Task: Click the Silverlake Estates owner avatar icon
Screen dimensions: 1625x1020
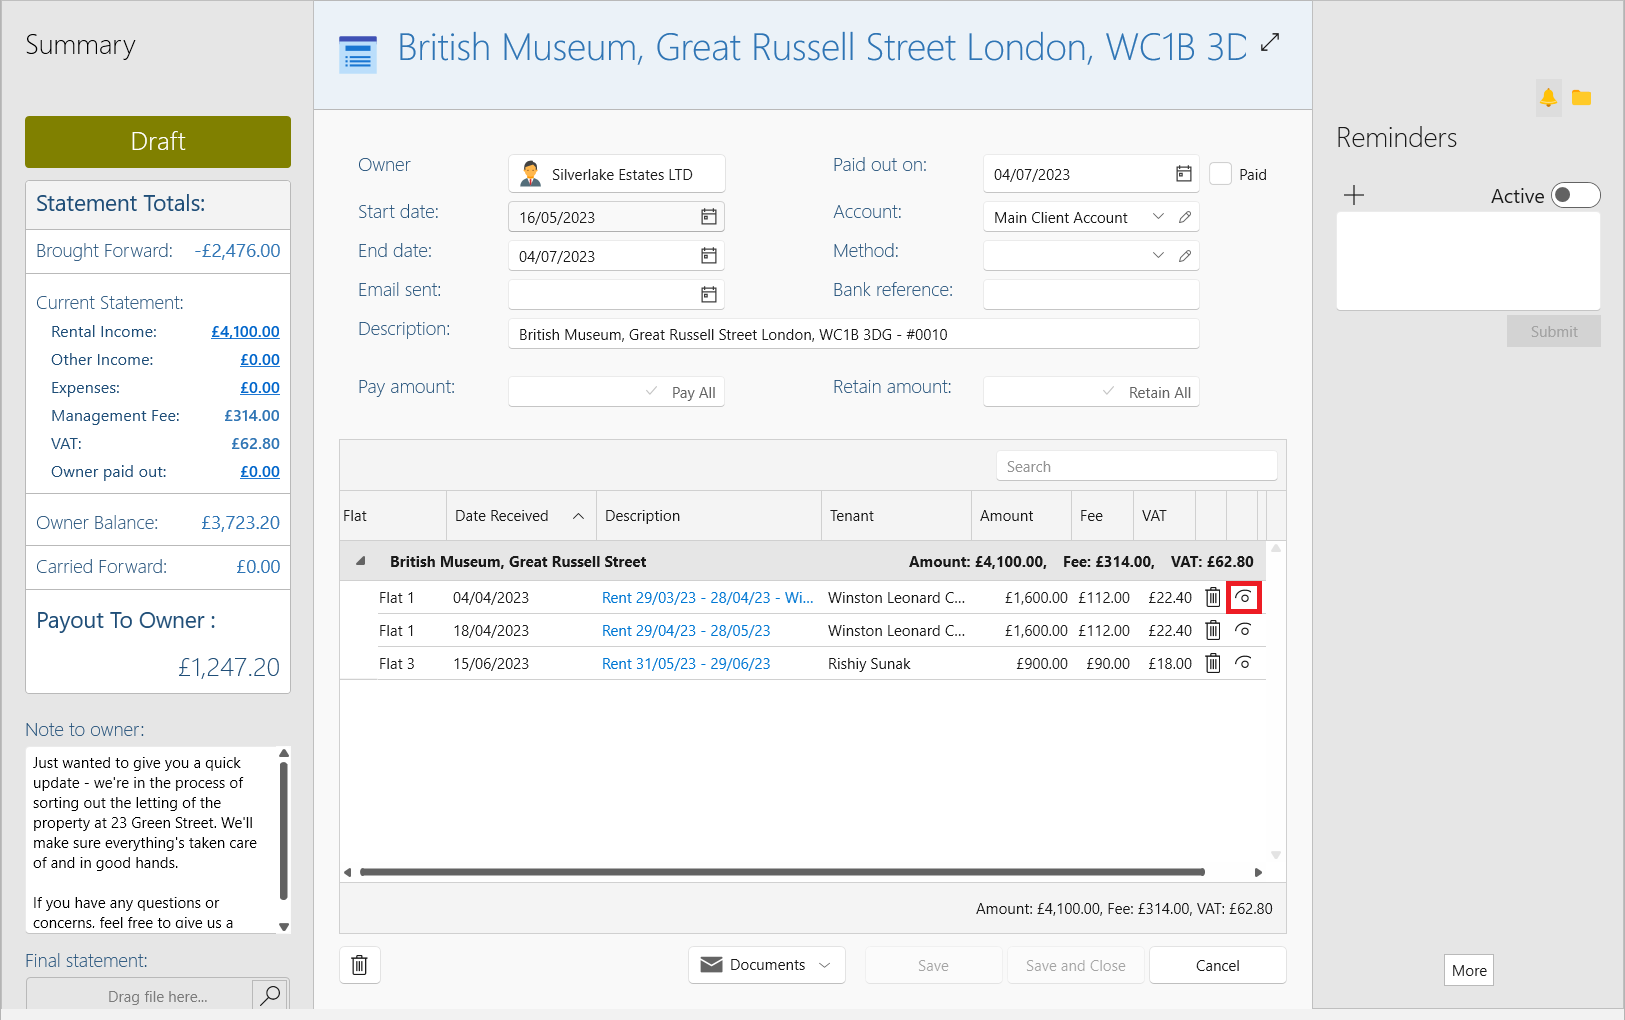Action: pyautogui.click(x=531, y=174)
